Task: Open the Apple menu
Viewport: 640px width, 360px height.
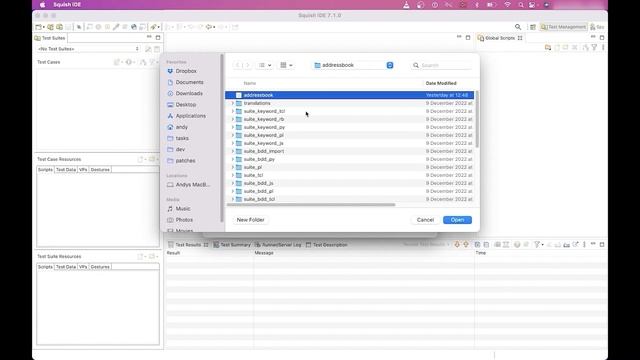Action: (x=42, y=5)
